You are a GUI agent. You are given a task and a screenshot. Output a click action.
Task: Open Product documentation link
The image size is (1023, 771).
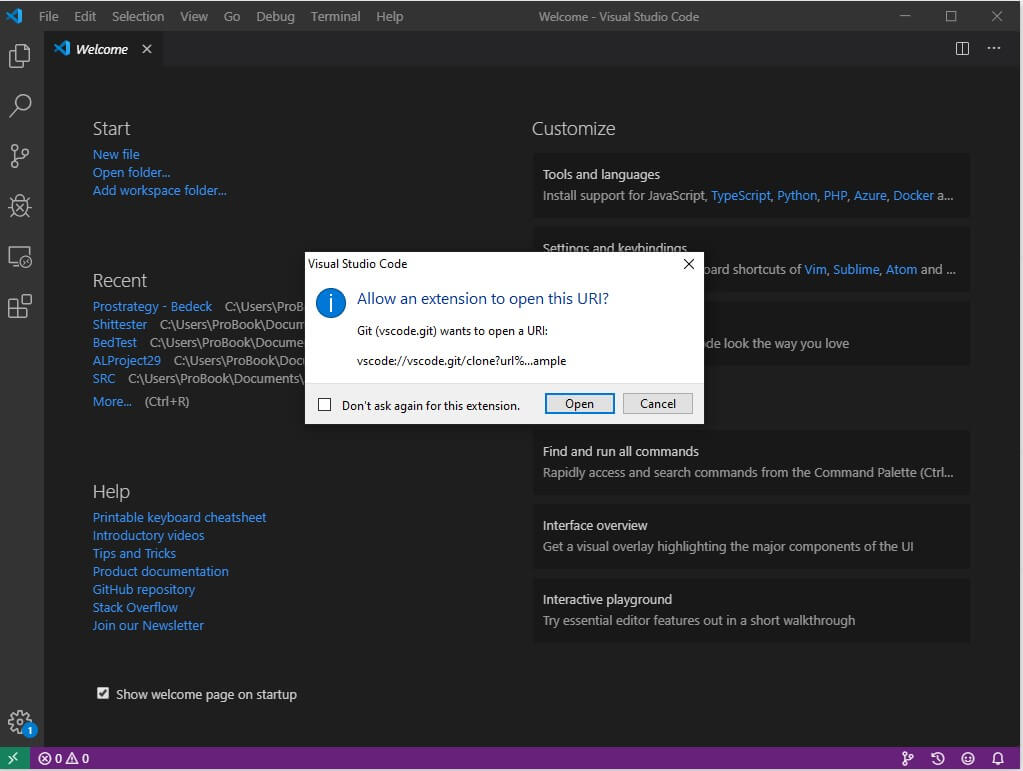click(x=160, y=571)
